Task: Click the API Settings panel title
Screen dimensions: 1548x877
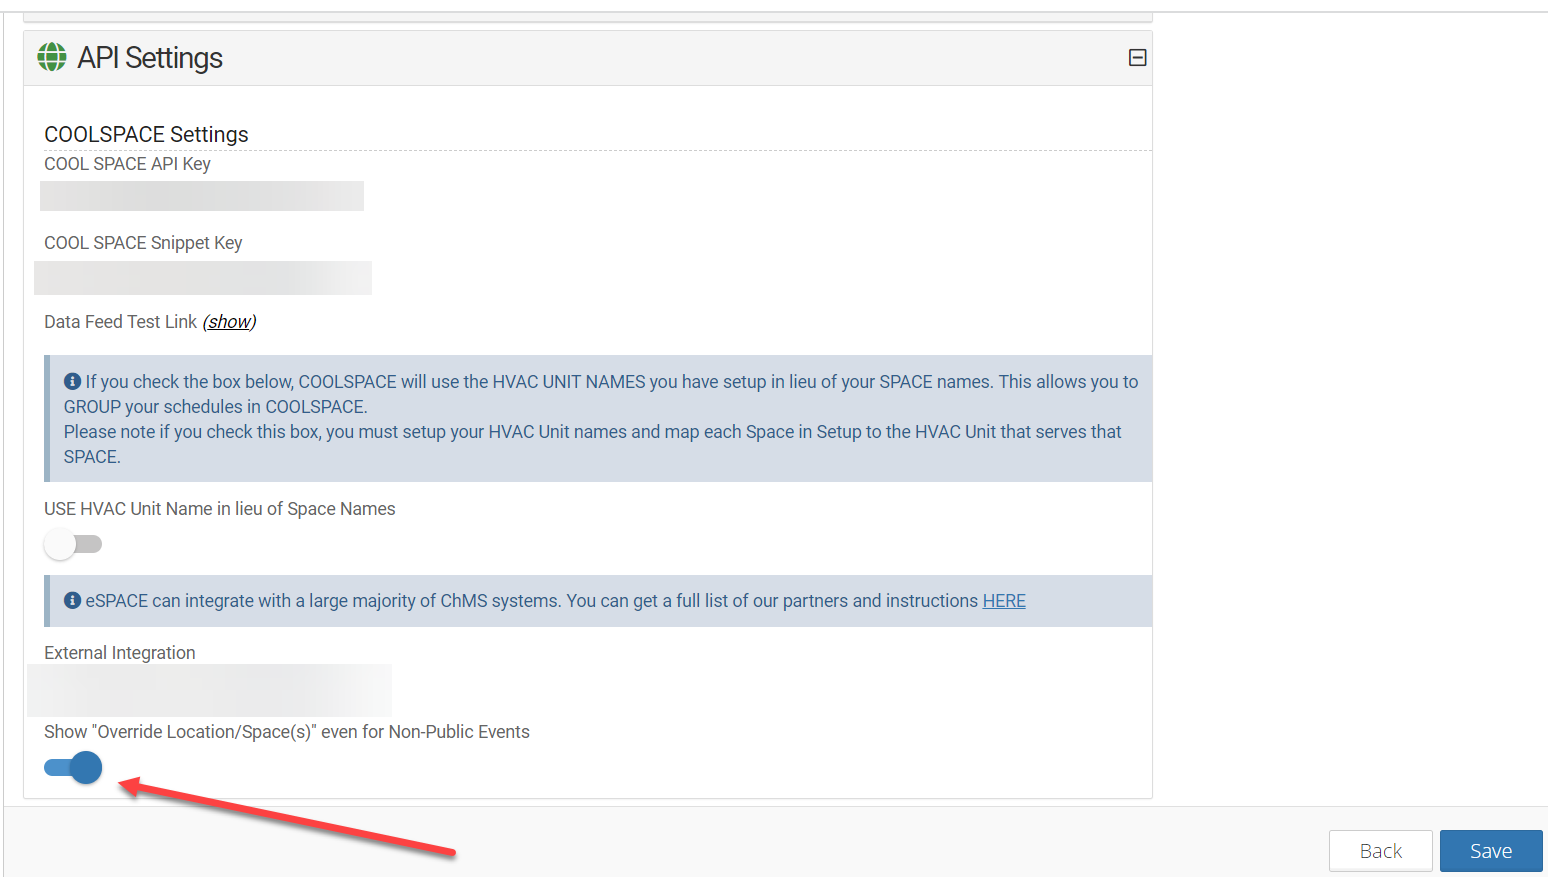Action: [150, 58]
